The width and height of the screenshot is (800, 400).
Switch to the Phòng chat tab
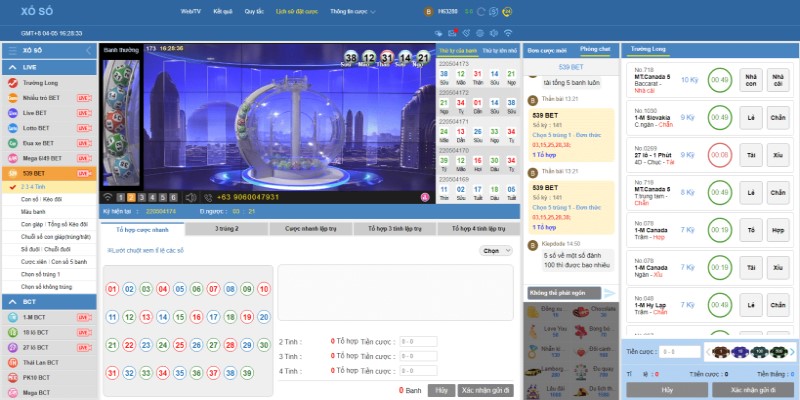click(x=595, y=49)
